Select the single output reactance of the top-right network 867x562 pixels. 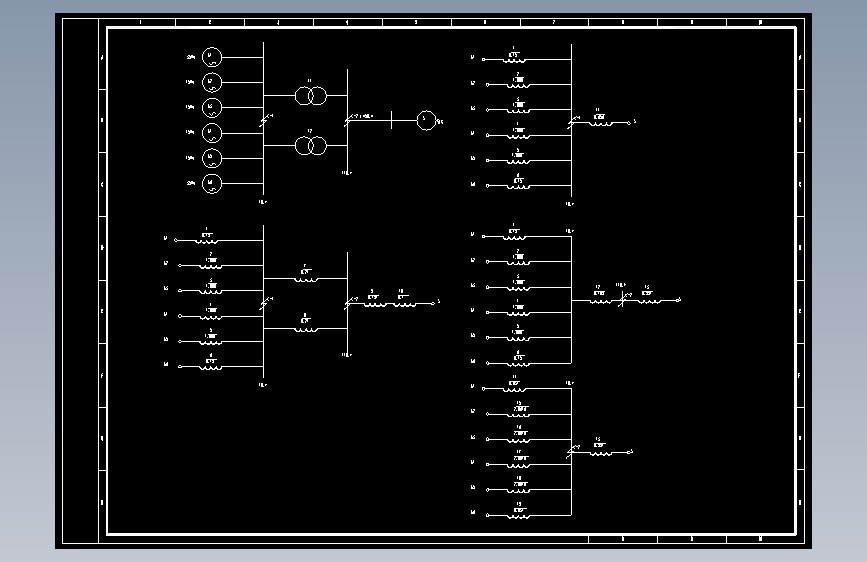600,123
